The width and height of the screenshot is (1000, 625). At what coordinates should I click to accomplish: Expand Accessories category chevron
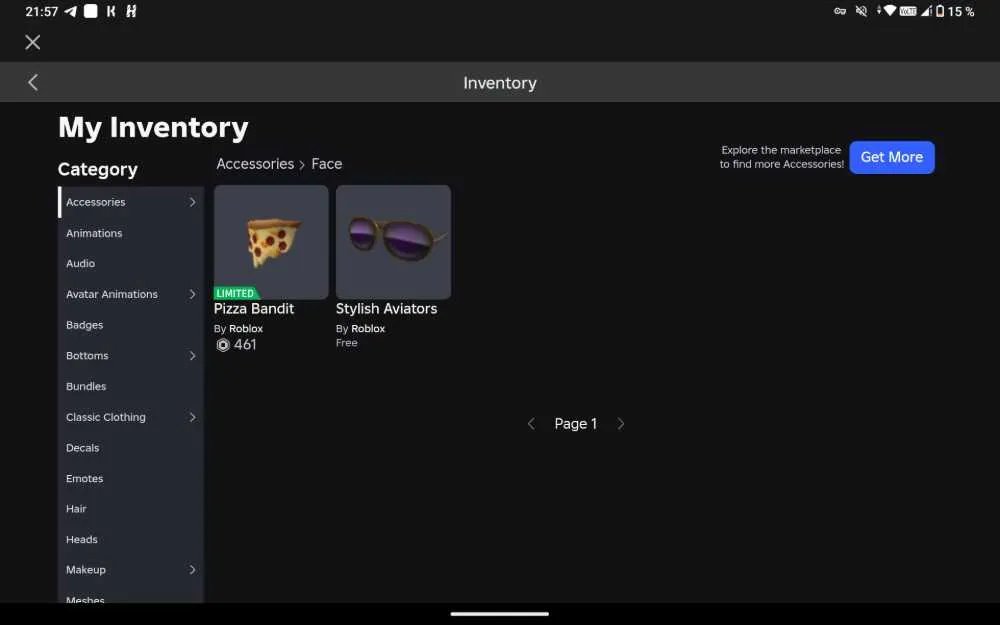[193, 202]
